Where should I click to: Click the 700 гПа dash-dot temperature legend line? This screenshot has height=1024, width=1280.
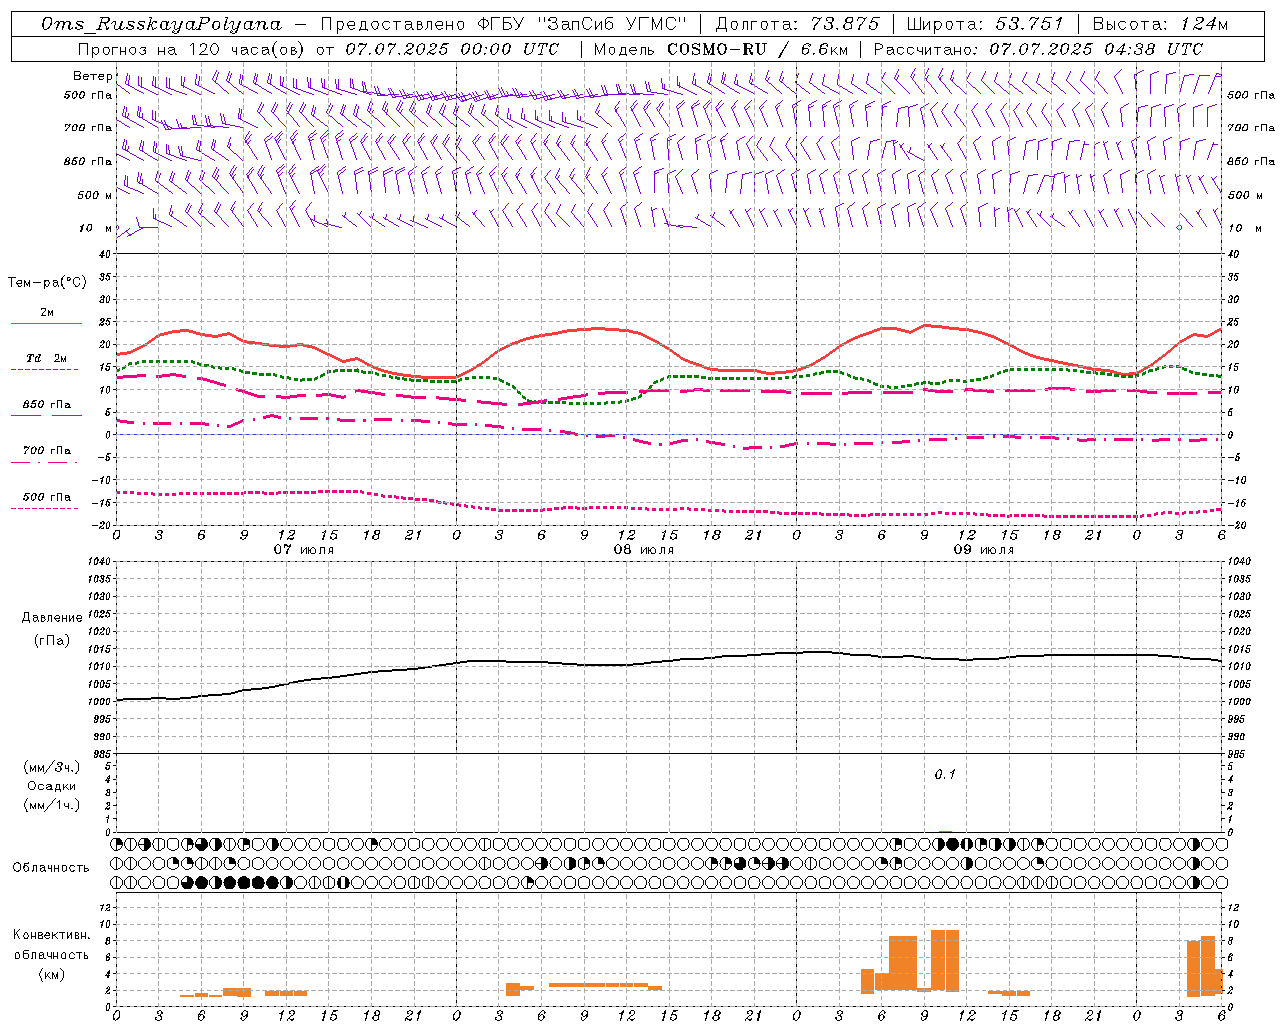(46, 462)
